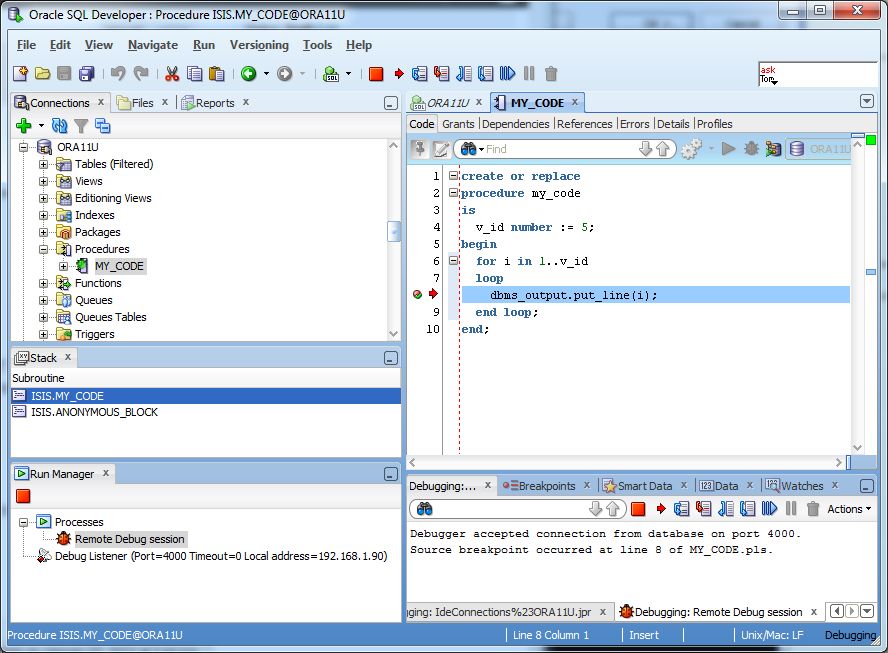The width and height of the screenshot is (888, 653).
Task: Select ISIS.ANONYMOUS_BLOCK in the Stack
Action: 206,412
